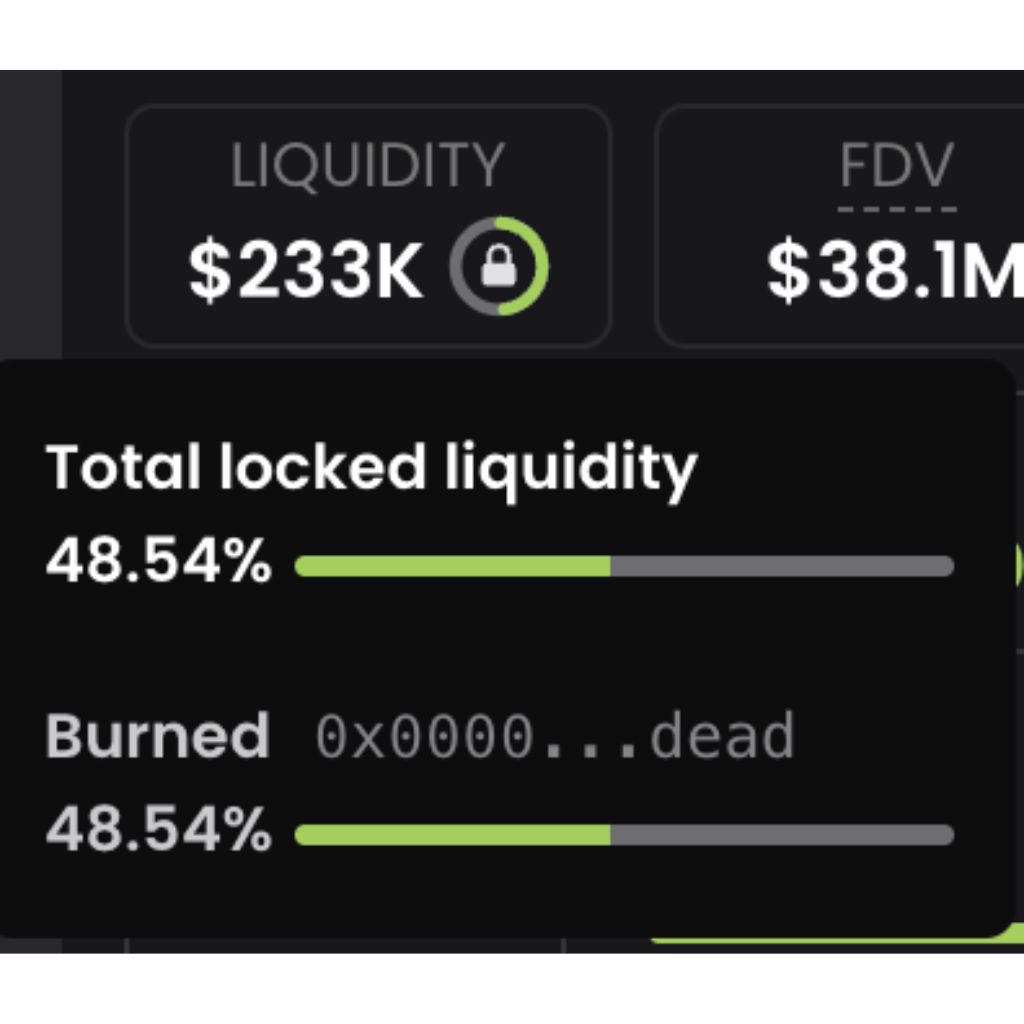1024x1024 pixels.
Task: Click green filled part of total locked bar
Action: tap(452, 566)
